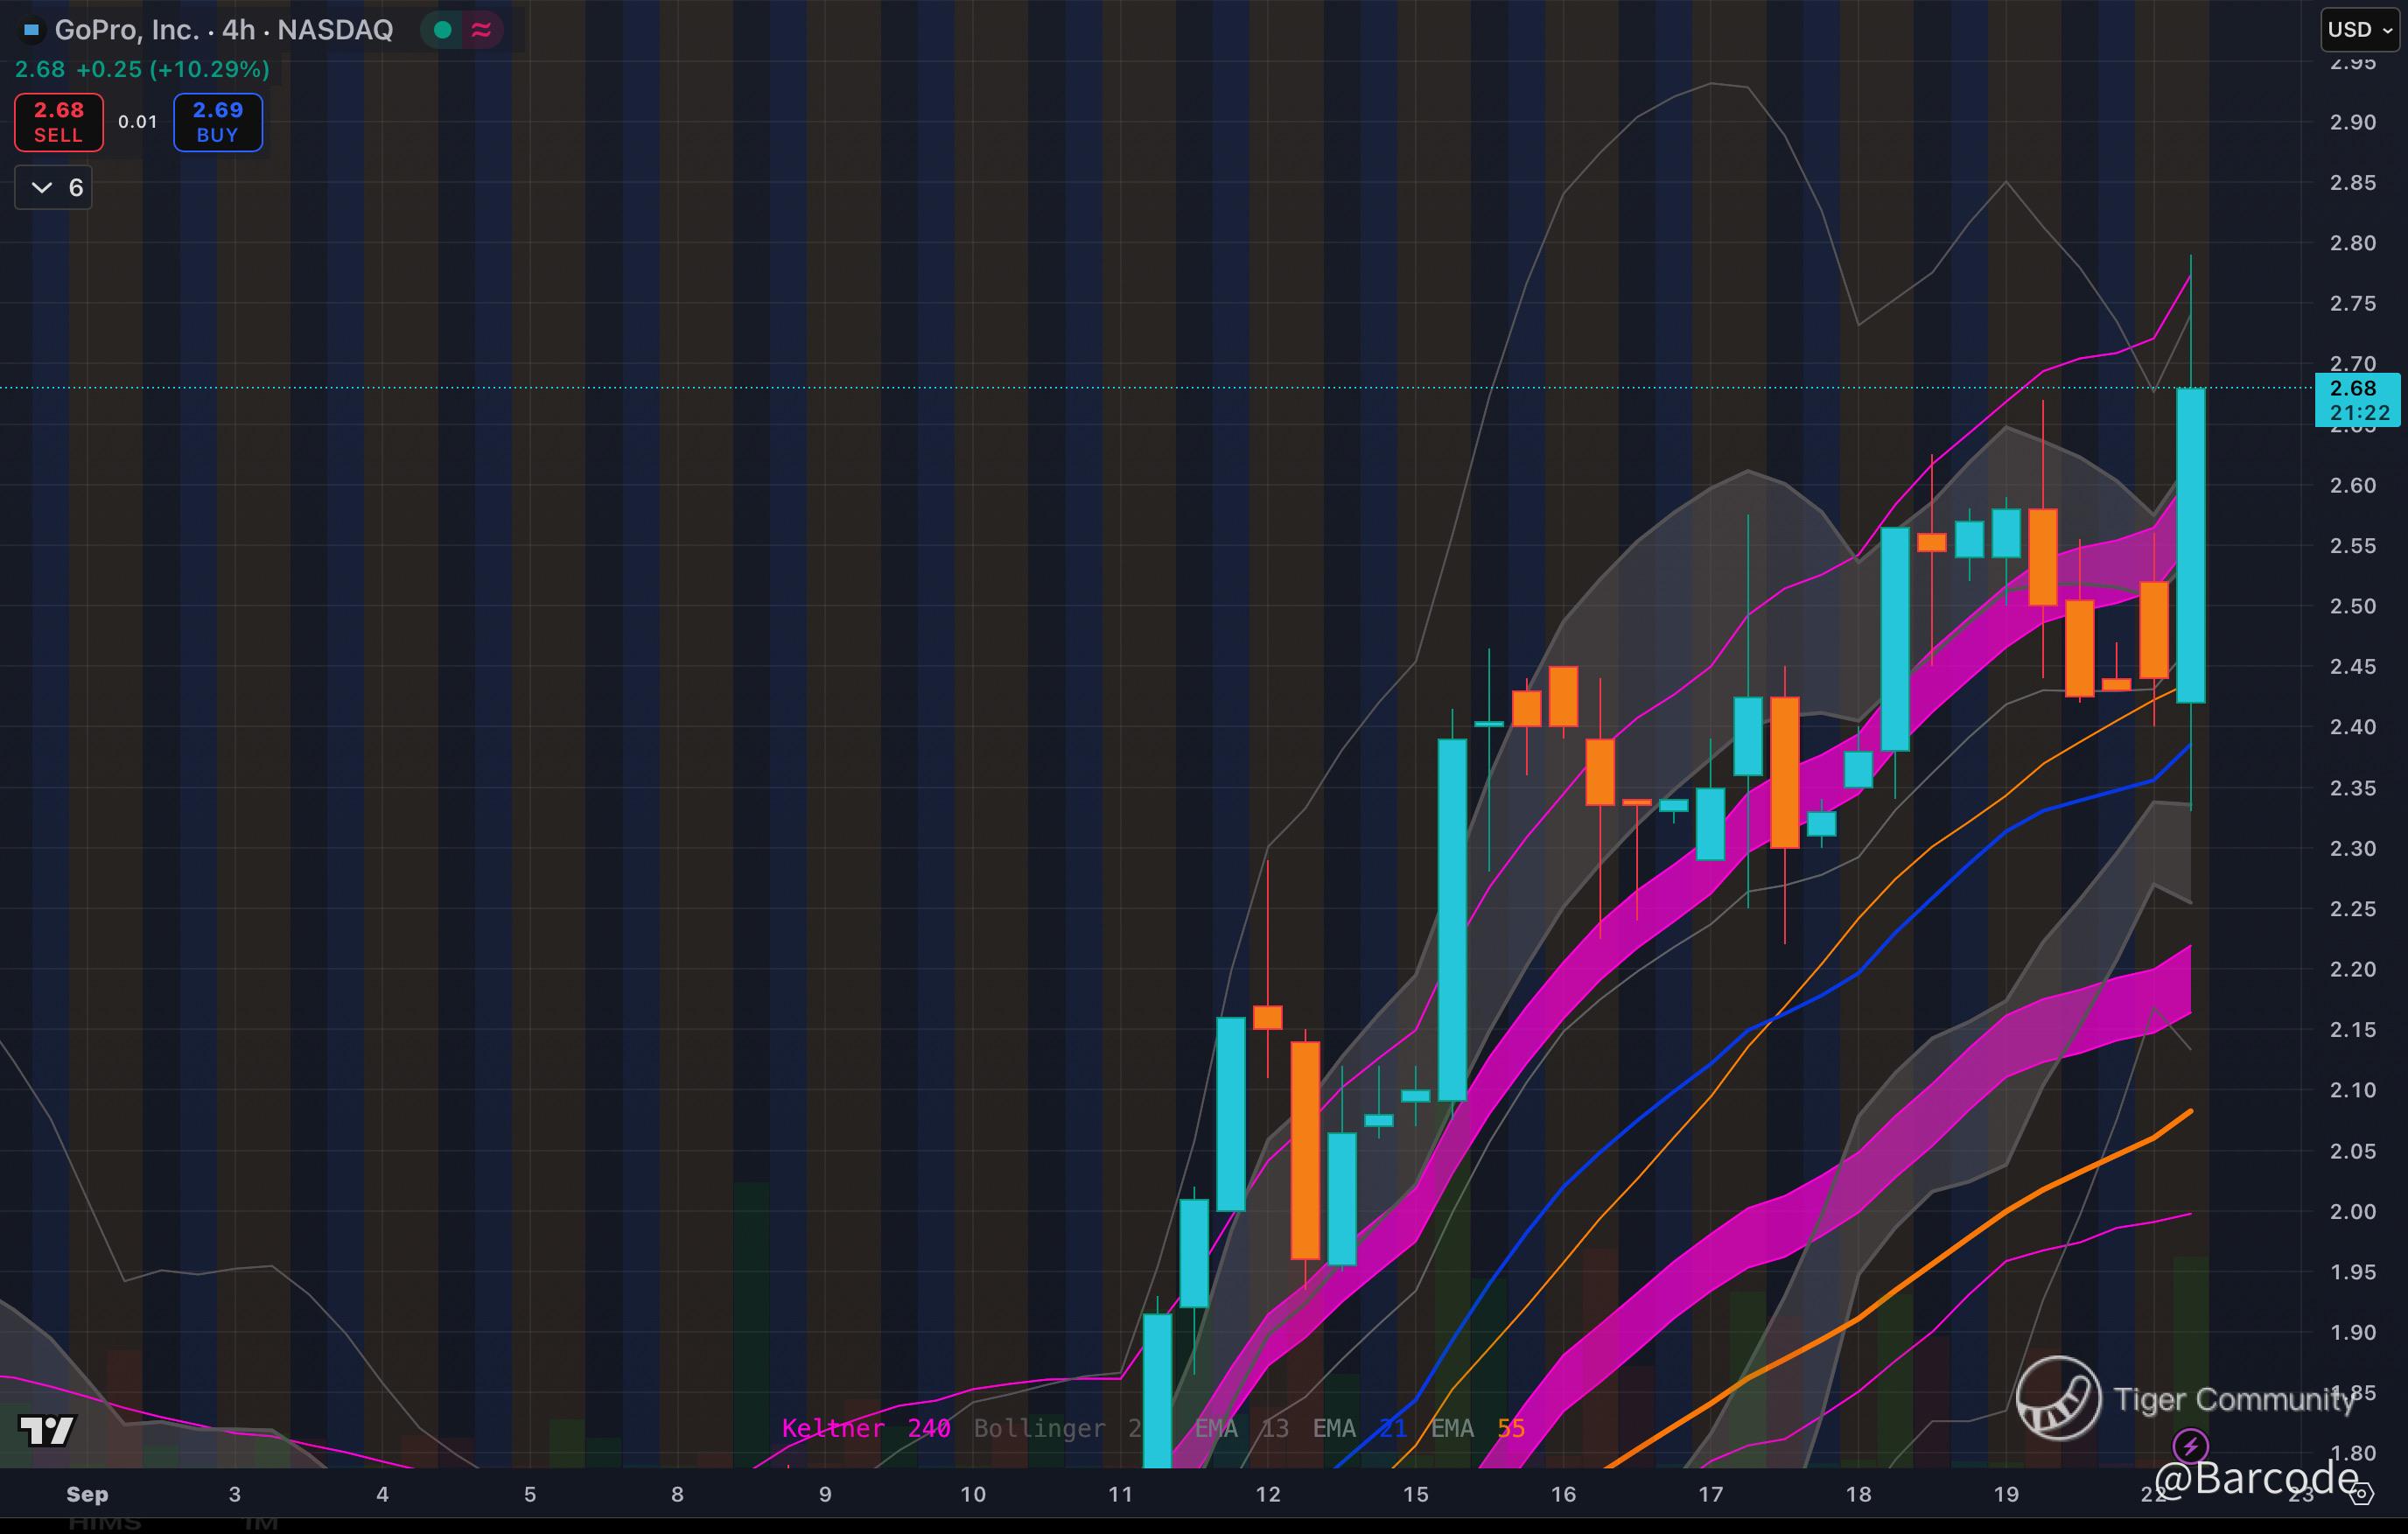The width and height of the screenshot is (2408, 1534).
Task: Click the Bollinger indicator label
Action: click(1040, 1428)
